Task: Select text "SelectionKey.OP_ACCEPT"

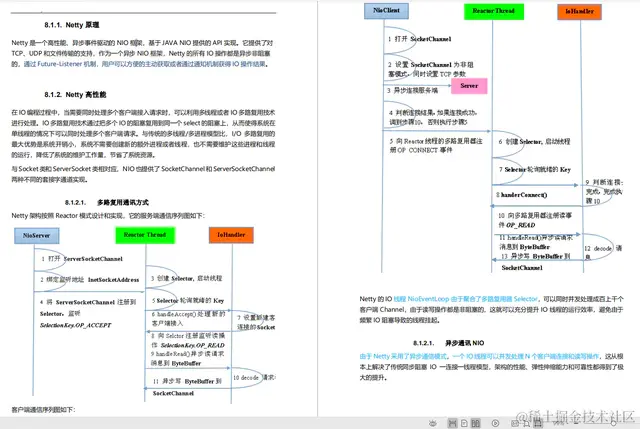Action: coord(76,325)
